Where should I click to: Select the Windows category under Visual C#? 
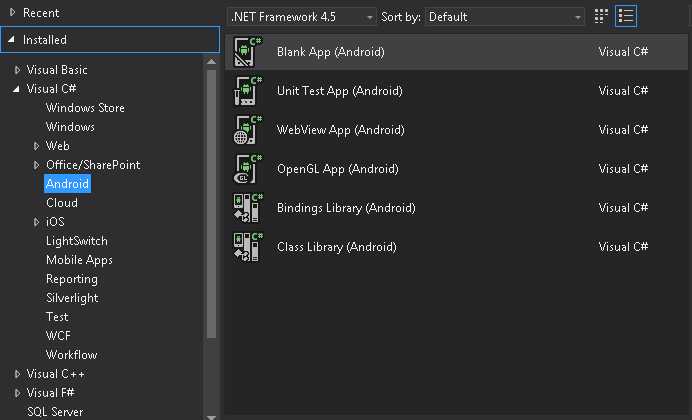70,127
